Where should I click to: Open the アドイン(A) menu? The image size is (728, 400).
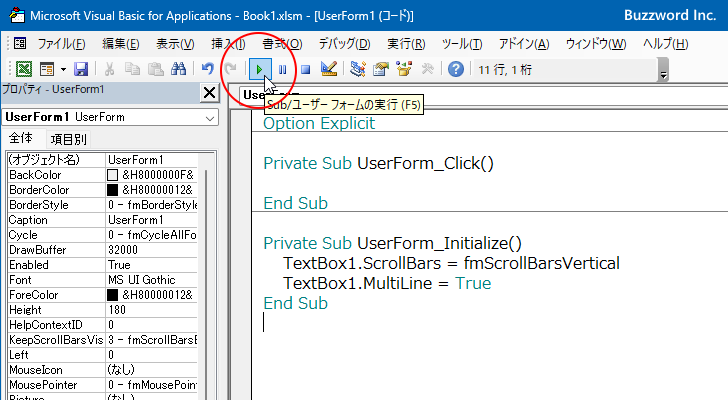coord(524,44)
